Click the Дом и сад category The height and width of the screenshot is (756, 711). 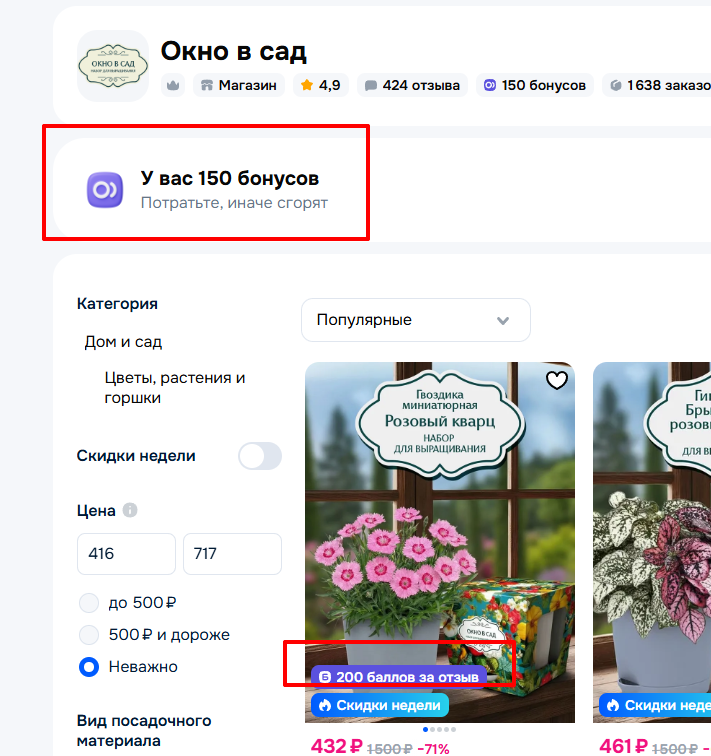click(123, 342)
